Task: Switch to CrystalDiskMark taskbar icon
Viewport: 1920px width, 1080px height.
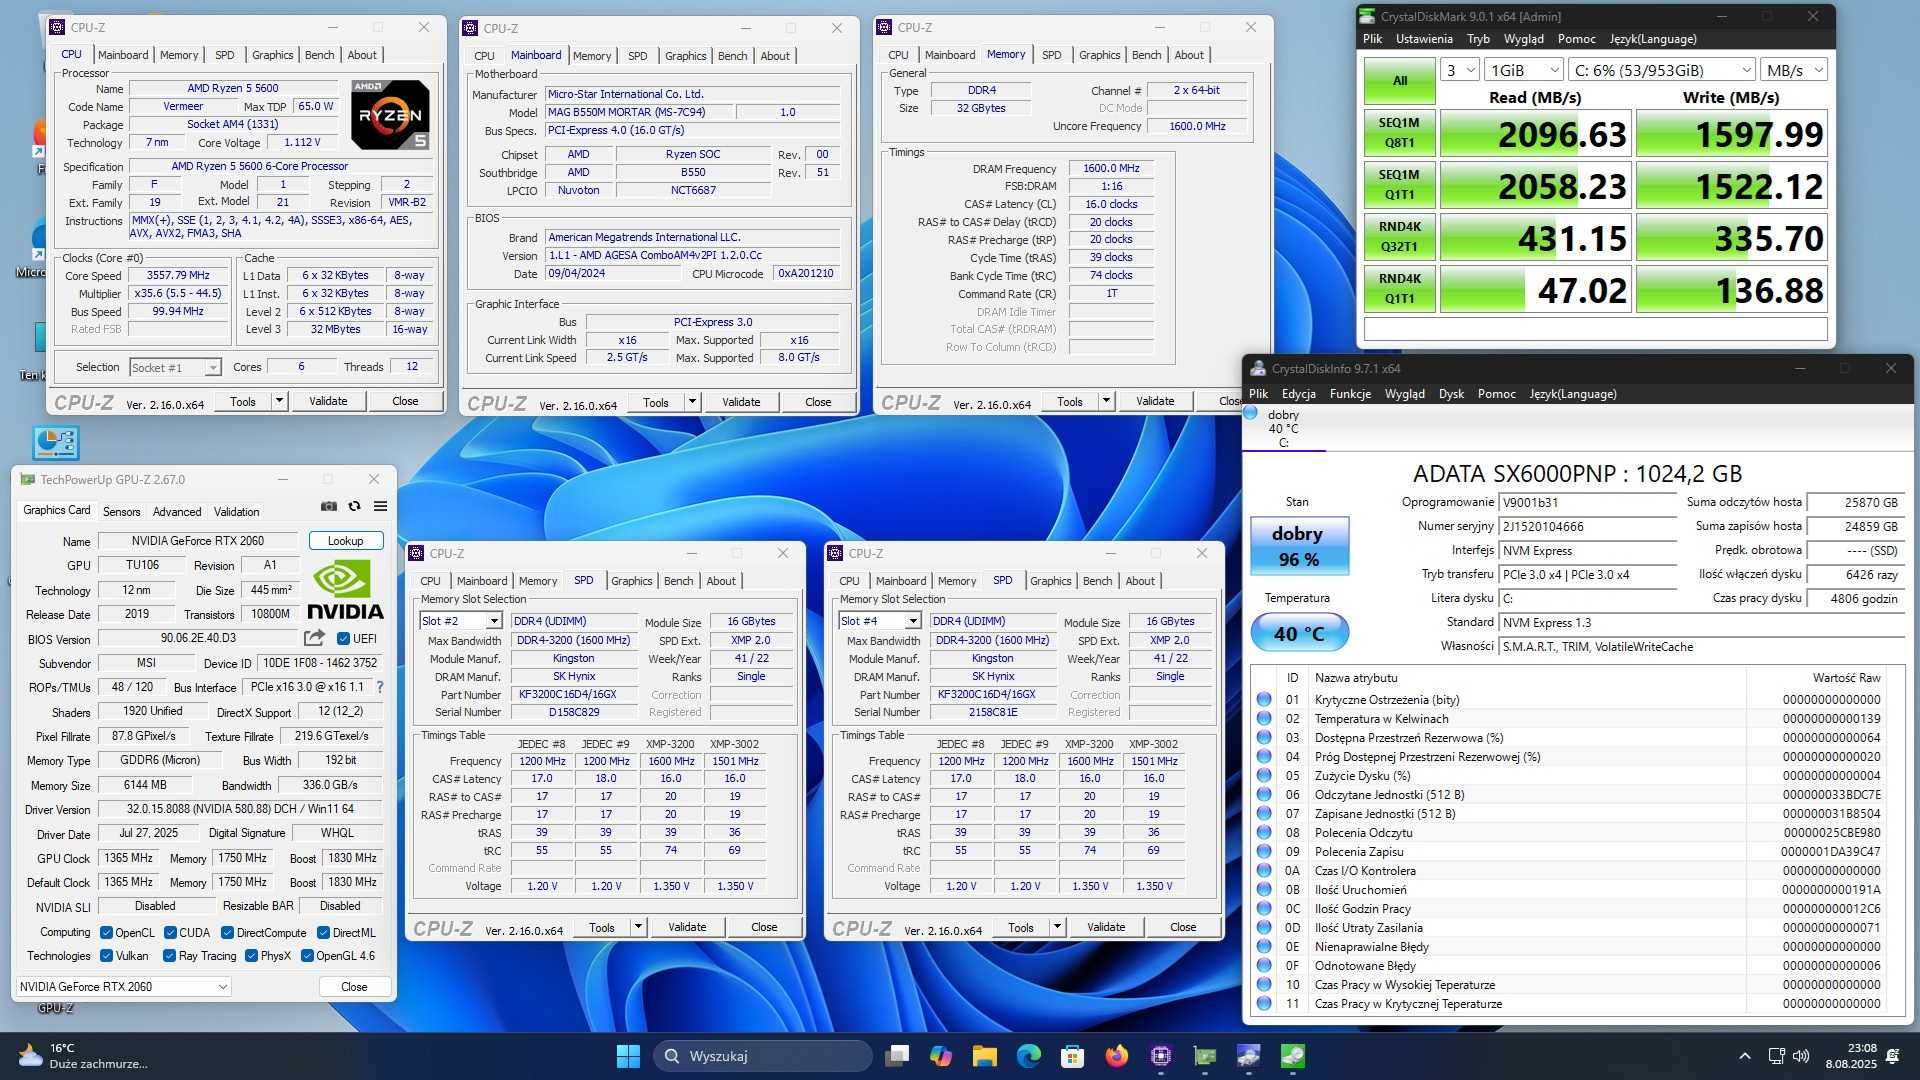Action: [x=1293, y=1056]
